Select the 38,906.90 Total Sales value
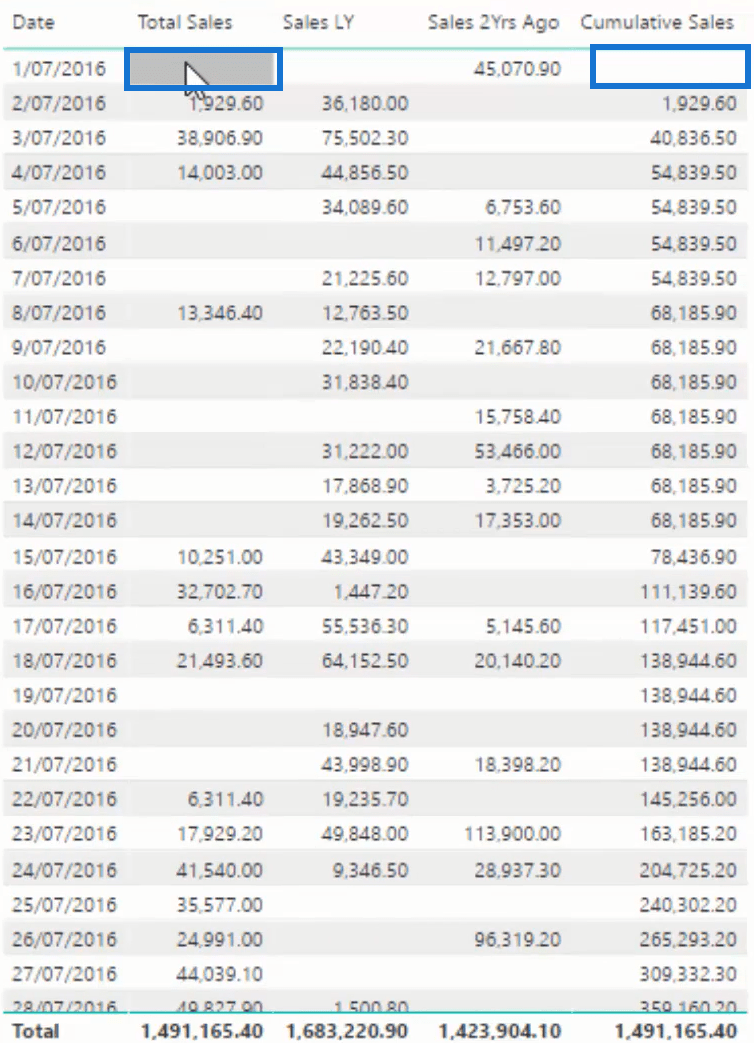The height and width of the screenshot is (1043, 754). pyautogui.click(x=219, y=138)
